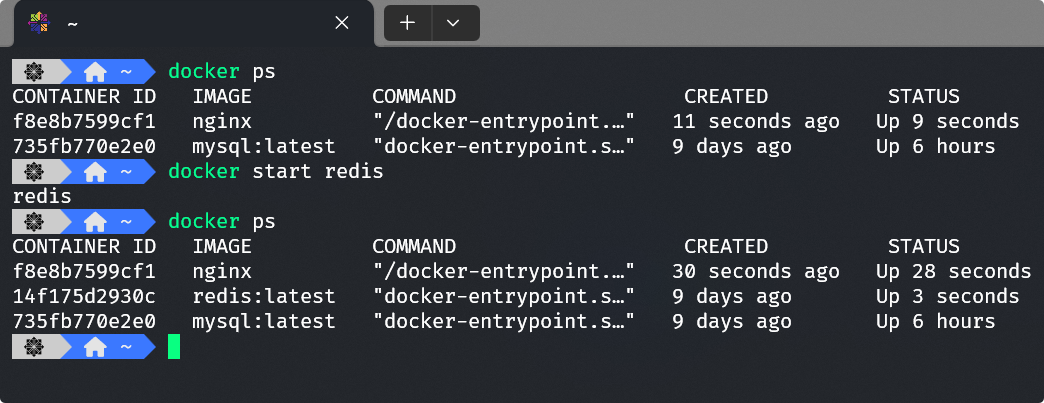Click the "Up 3 seconds" status text
The height and width of the screenshot is (403, 1044).
point(947,296)
